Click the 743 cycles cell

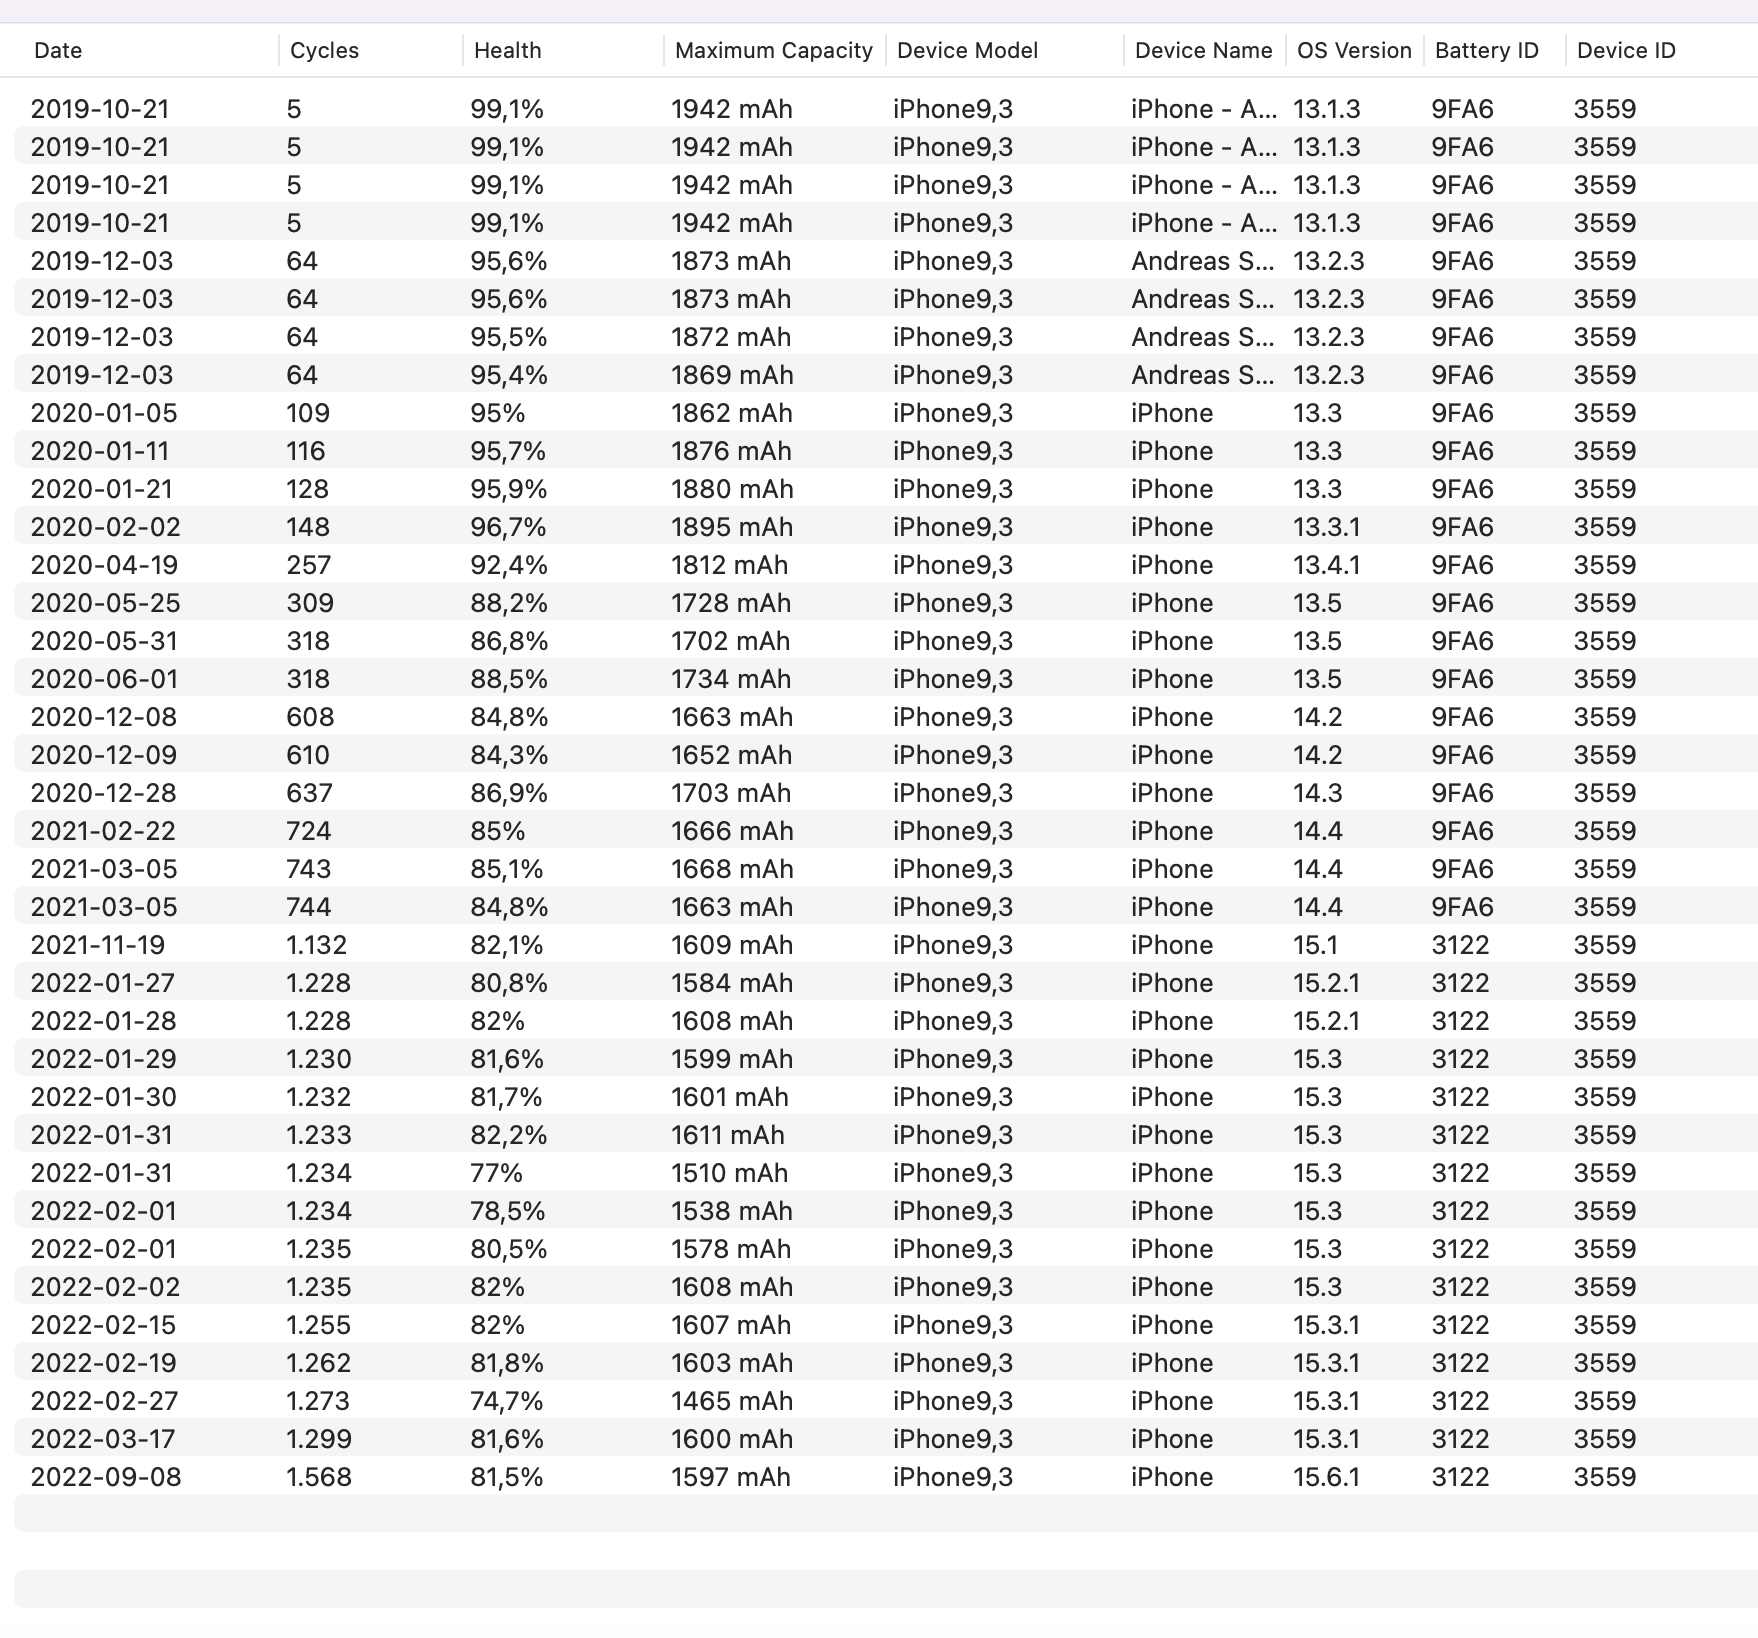click(x=308, y=869)
